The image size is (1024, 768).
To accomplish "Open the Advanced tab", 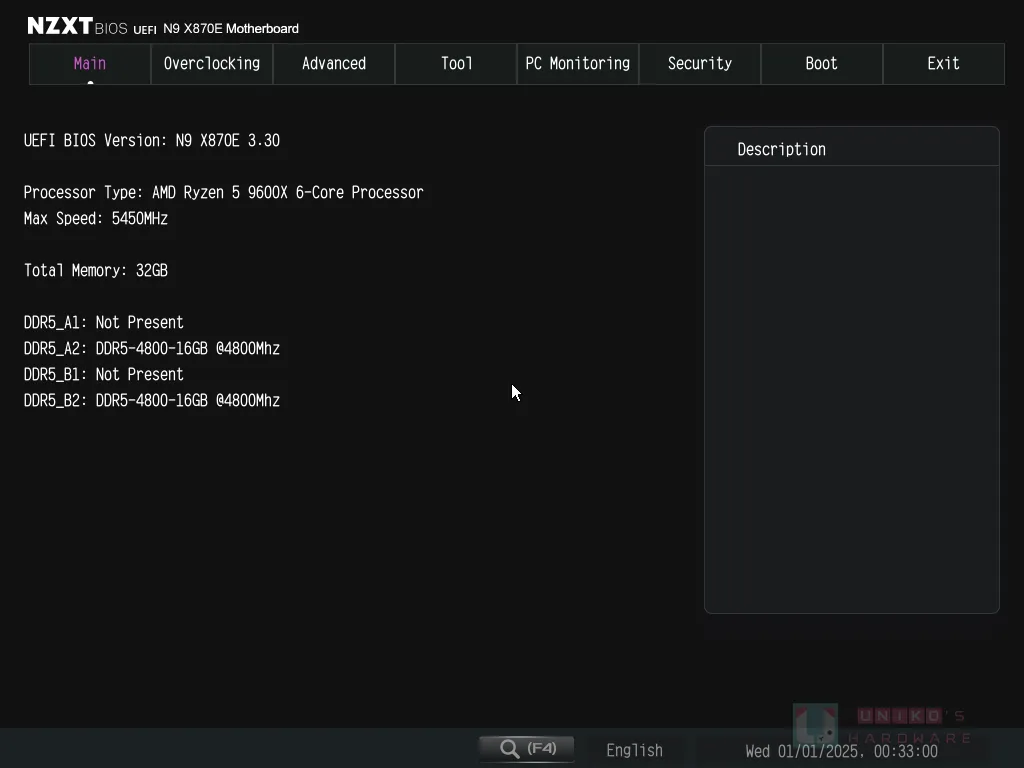I will (x=334, y=64).
